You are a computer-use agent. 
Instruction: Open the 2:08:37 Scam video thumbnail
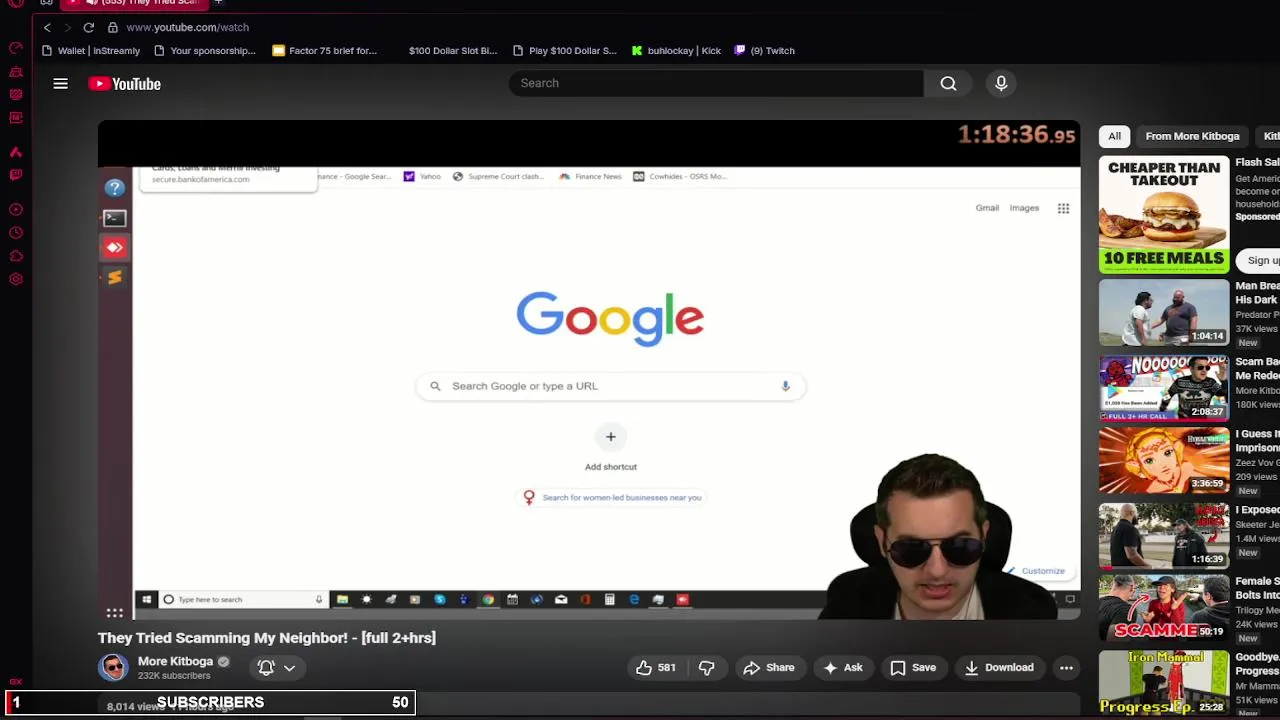(x=1164, y=387)
